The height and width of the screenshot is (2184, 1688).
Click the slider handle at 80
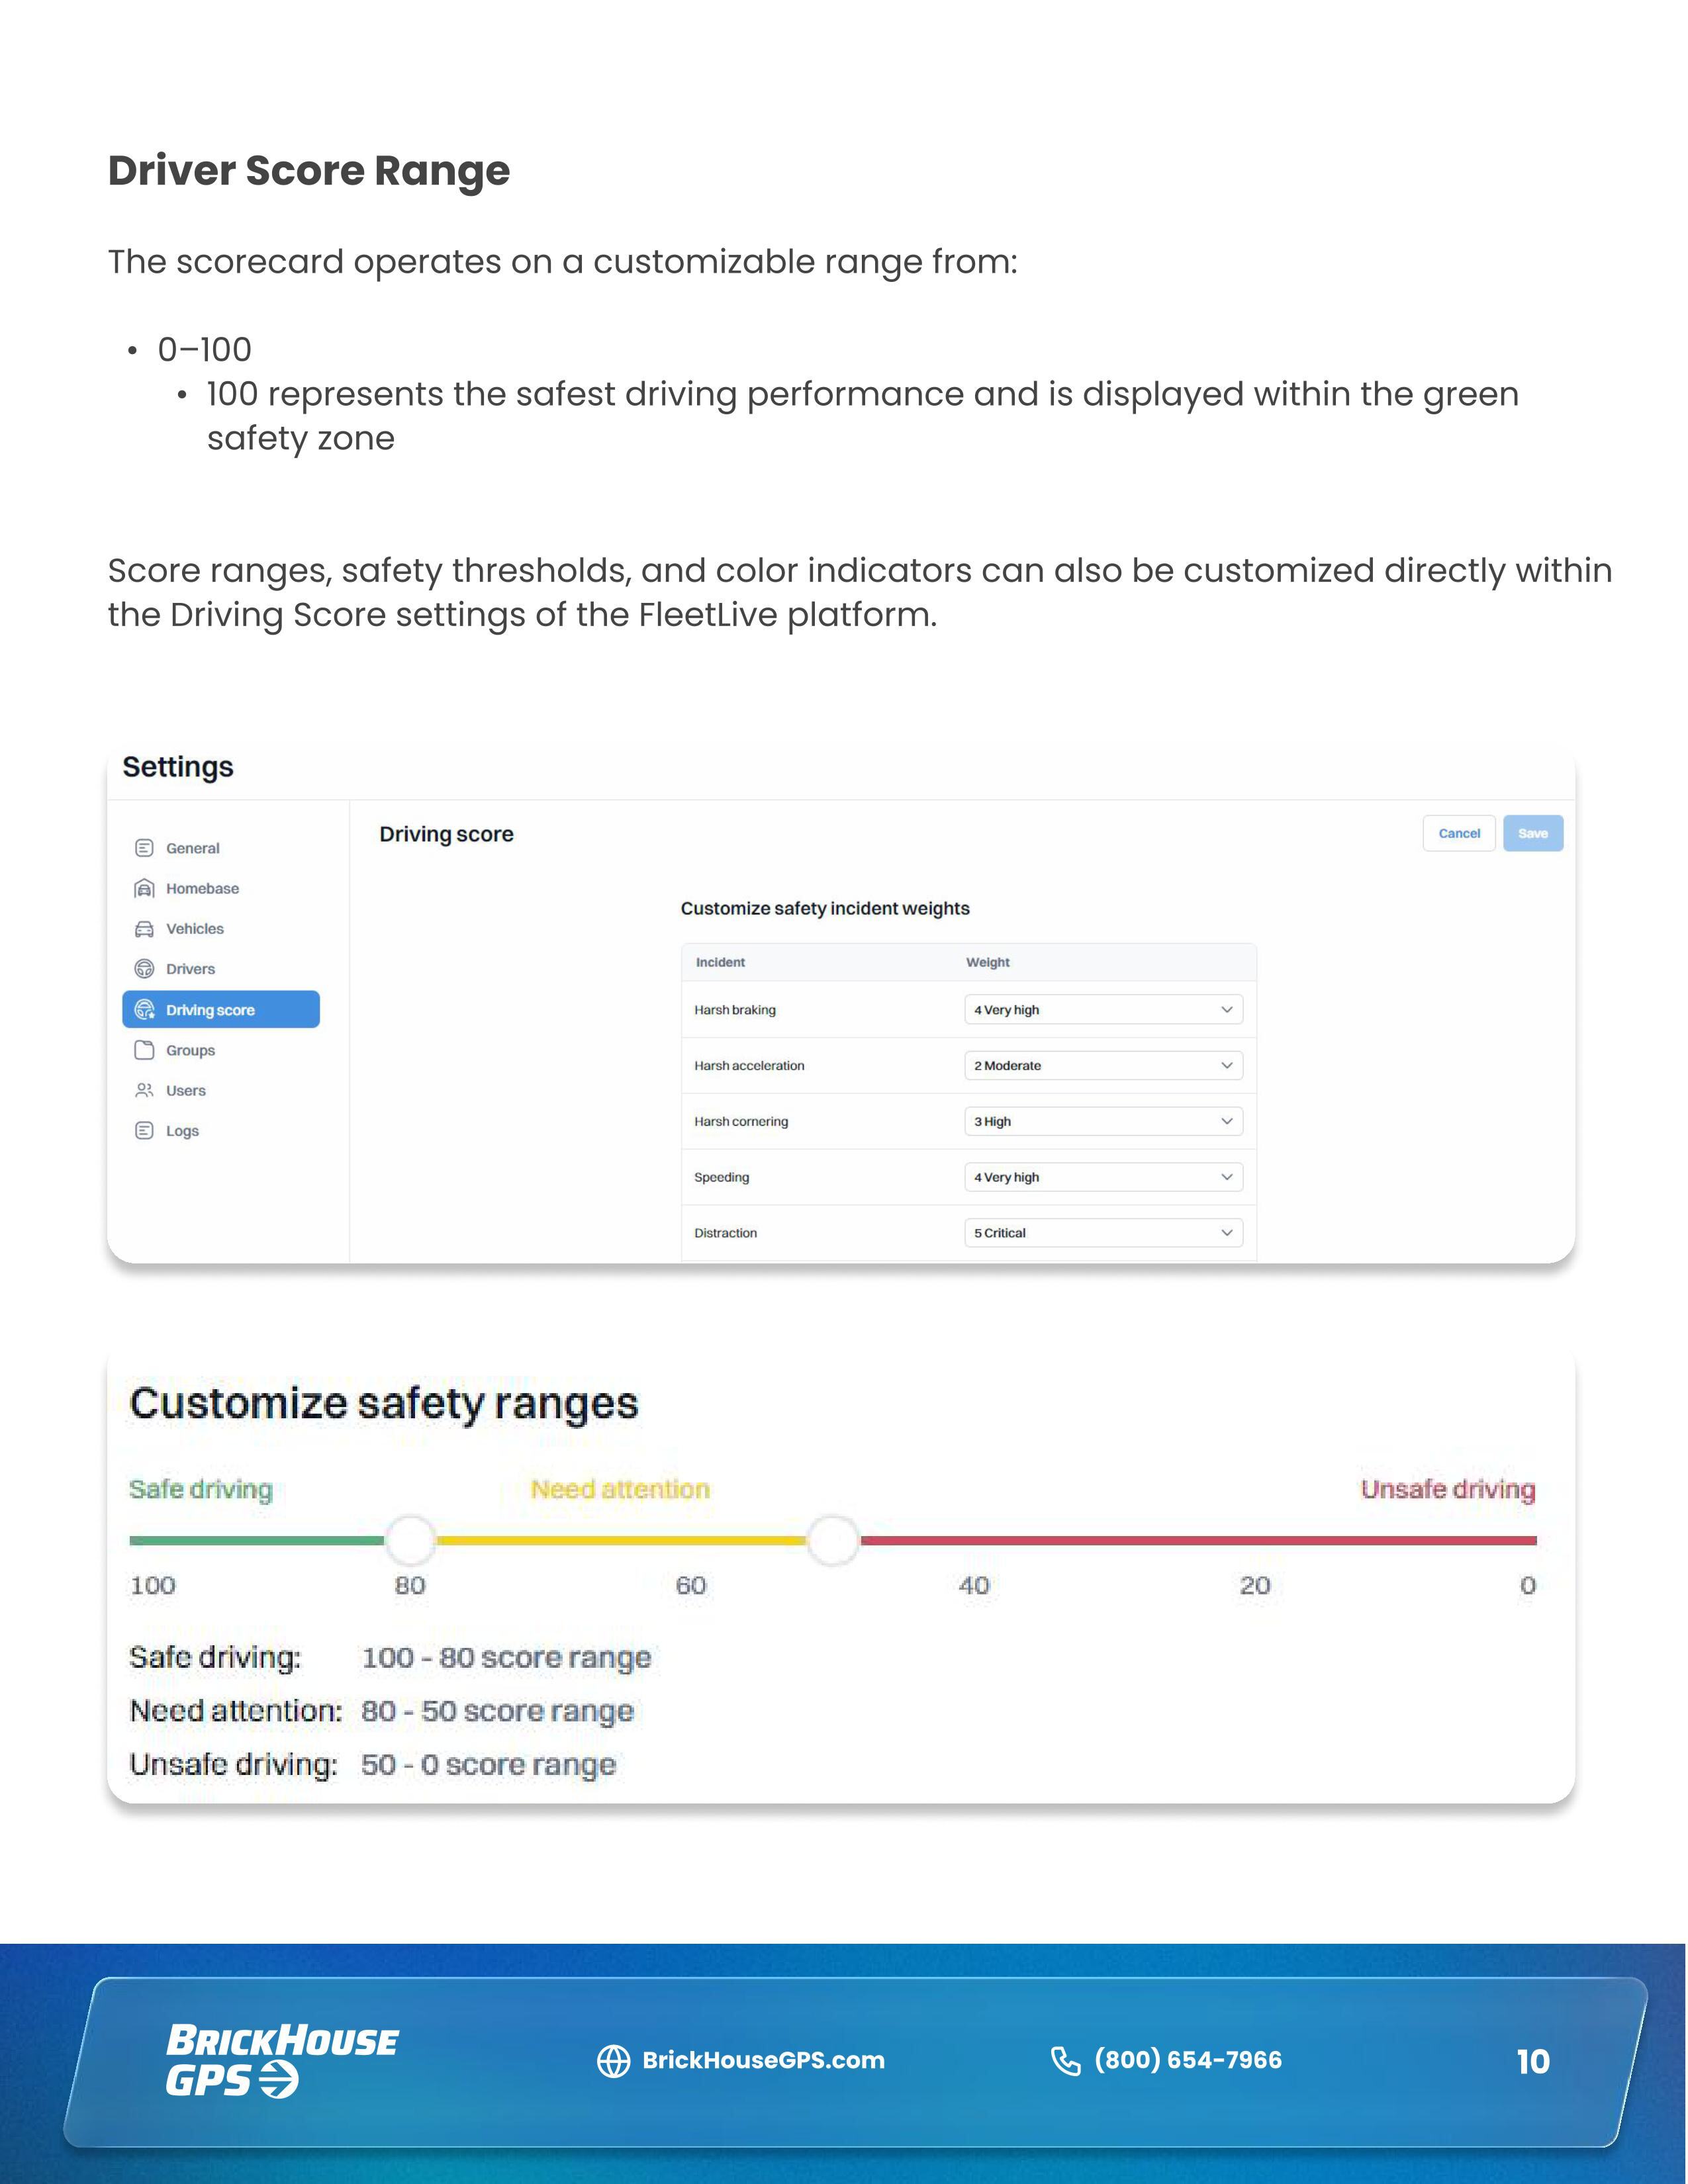[x=411, y=1541]
